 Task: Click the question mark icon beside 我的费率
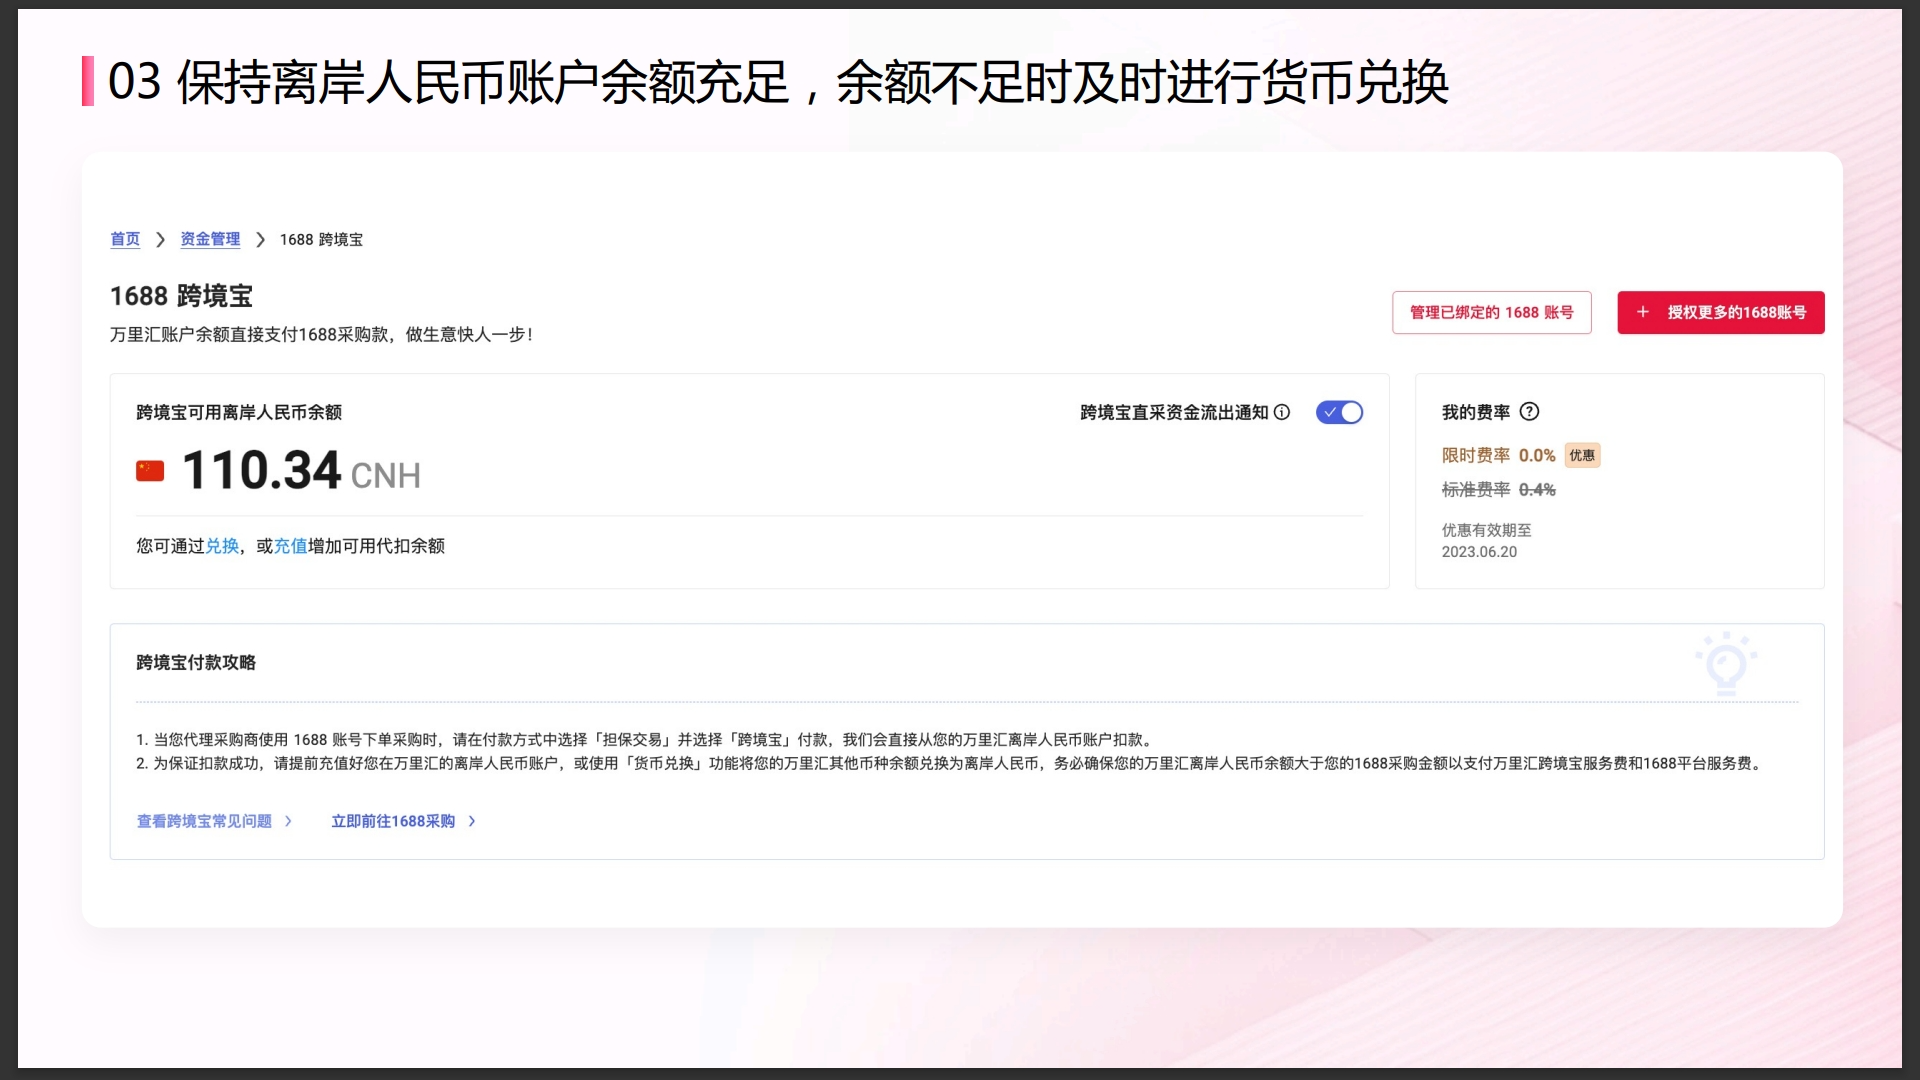1529,412
